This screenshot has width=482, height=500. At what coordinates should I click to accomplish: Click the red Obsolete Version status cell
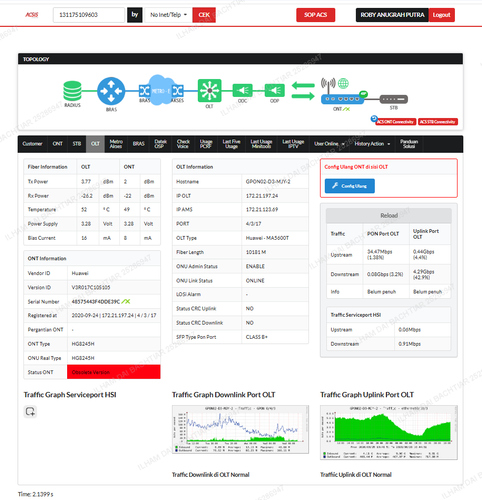click(114, 372)
